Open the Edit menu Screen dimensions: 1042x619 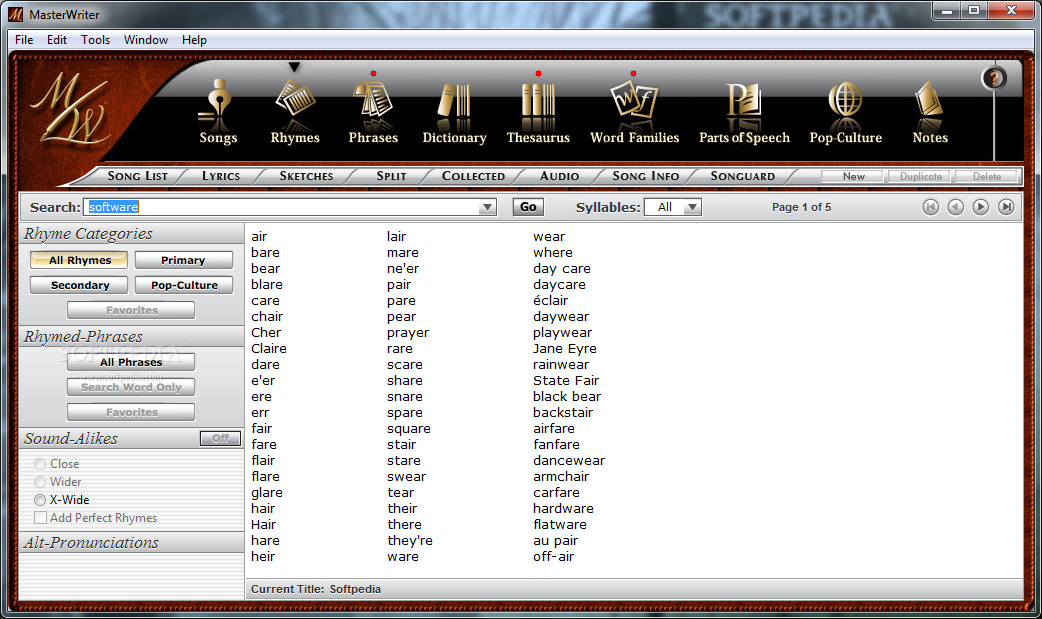coord(56,40)
